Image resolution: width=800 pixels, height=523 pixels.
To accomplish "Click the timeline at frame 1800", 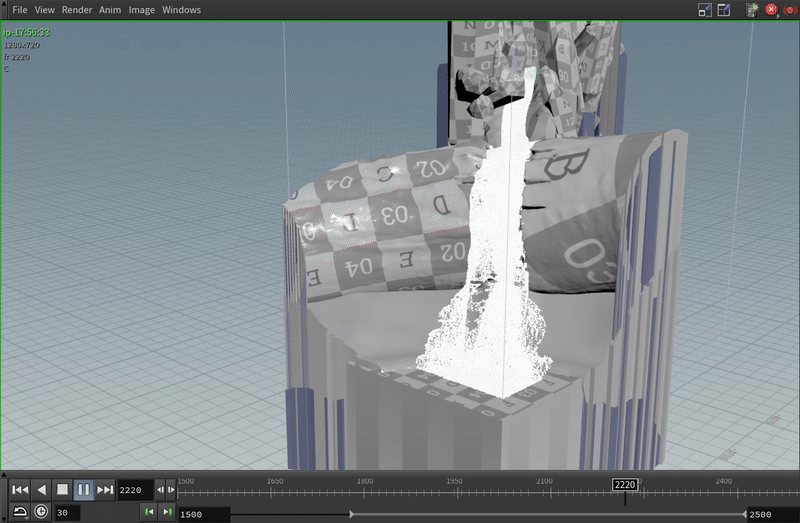I will 364,492.
